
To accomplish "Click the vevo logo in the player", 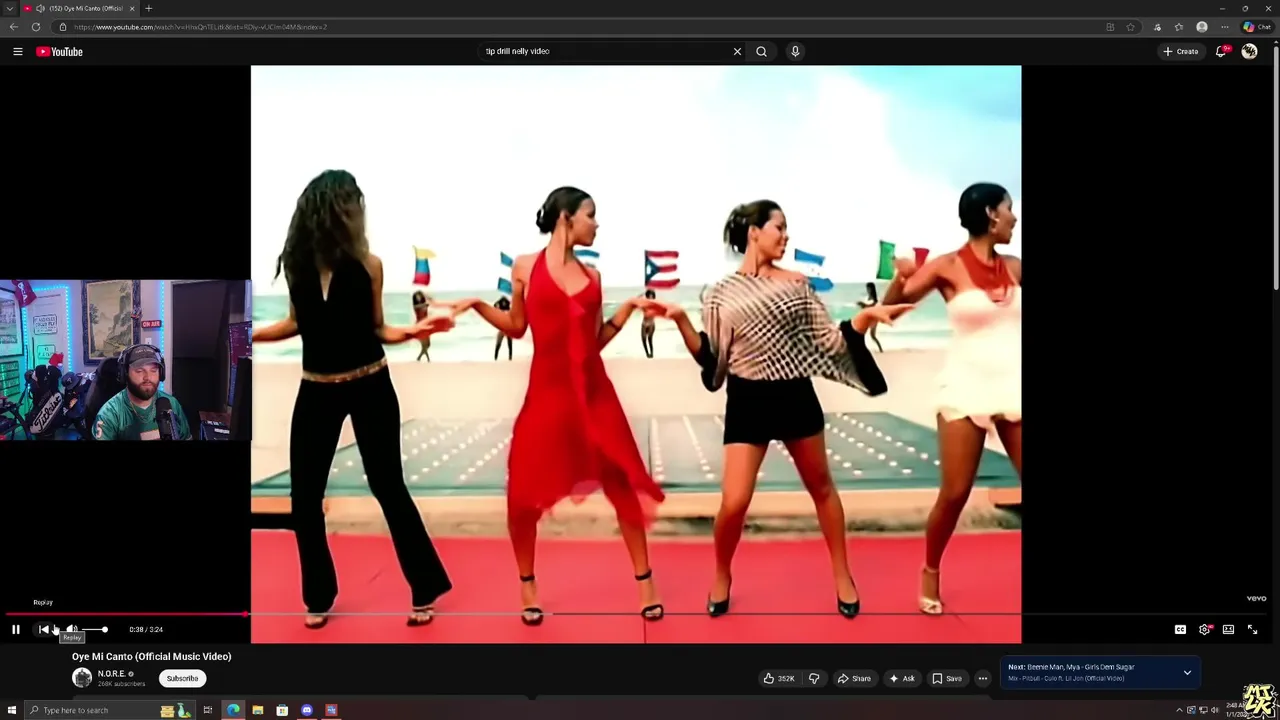I will tap(1257, 598).
